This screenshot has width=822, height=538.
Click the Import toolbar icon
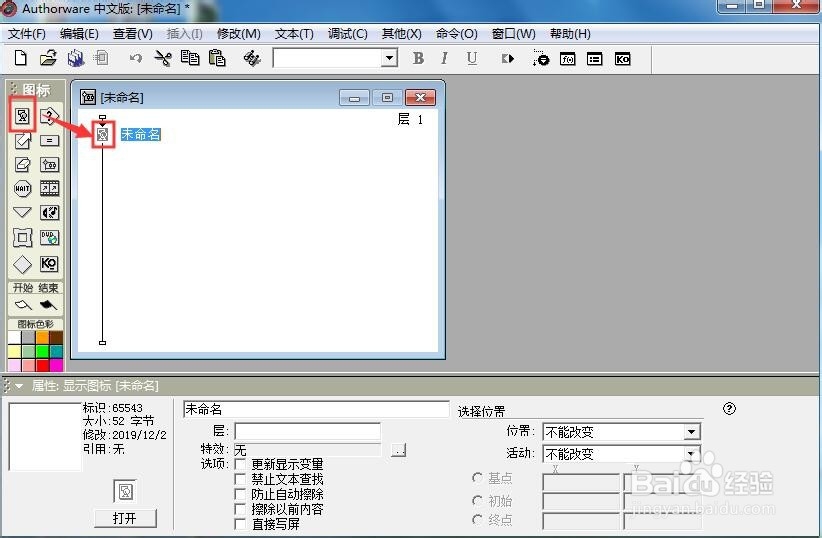(x=101, y=58)
